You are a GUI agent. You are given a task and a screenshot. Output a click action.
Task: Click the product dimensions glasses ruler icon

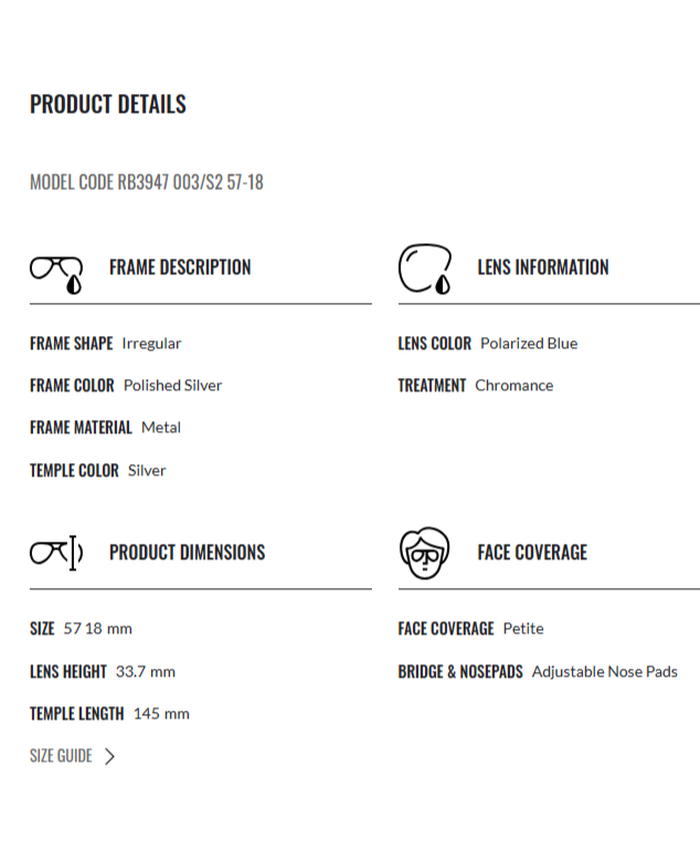[56, 553]
